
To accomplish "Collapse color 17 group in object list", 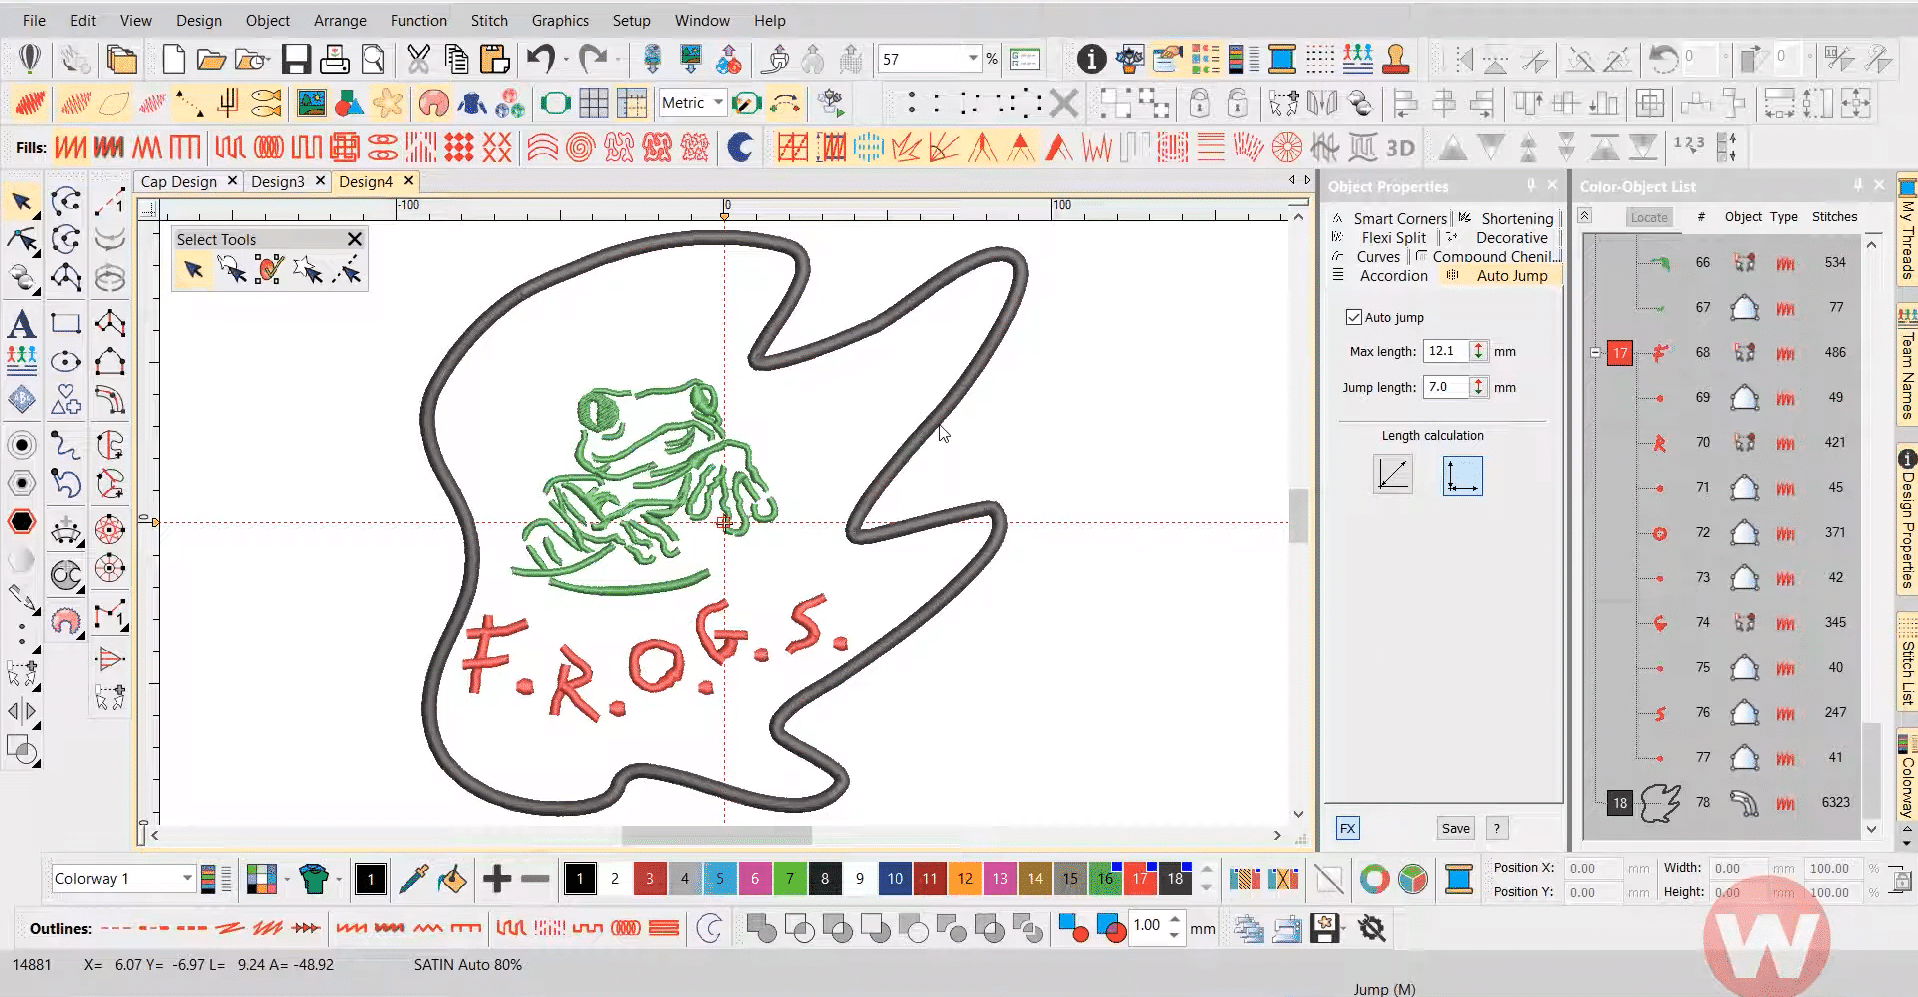I will (1596, 352).
